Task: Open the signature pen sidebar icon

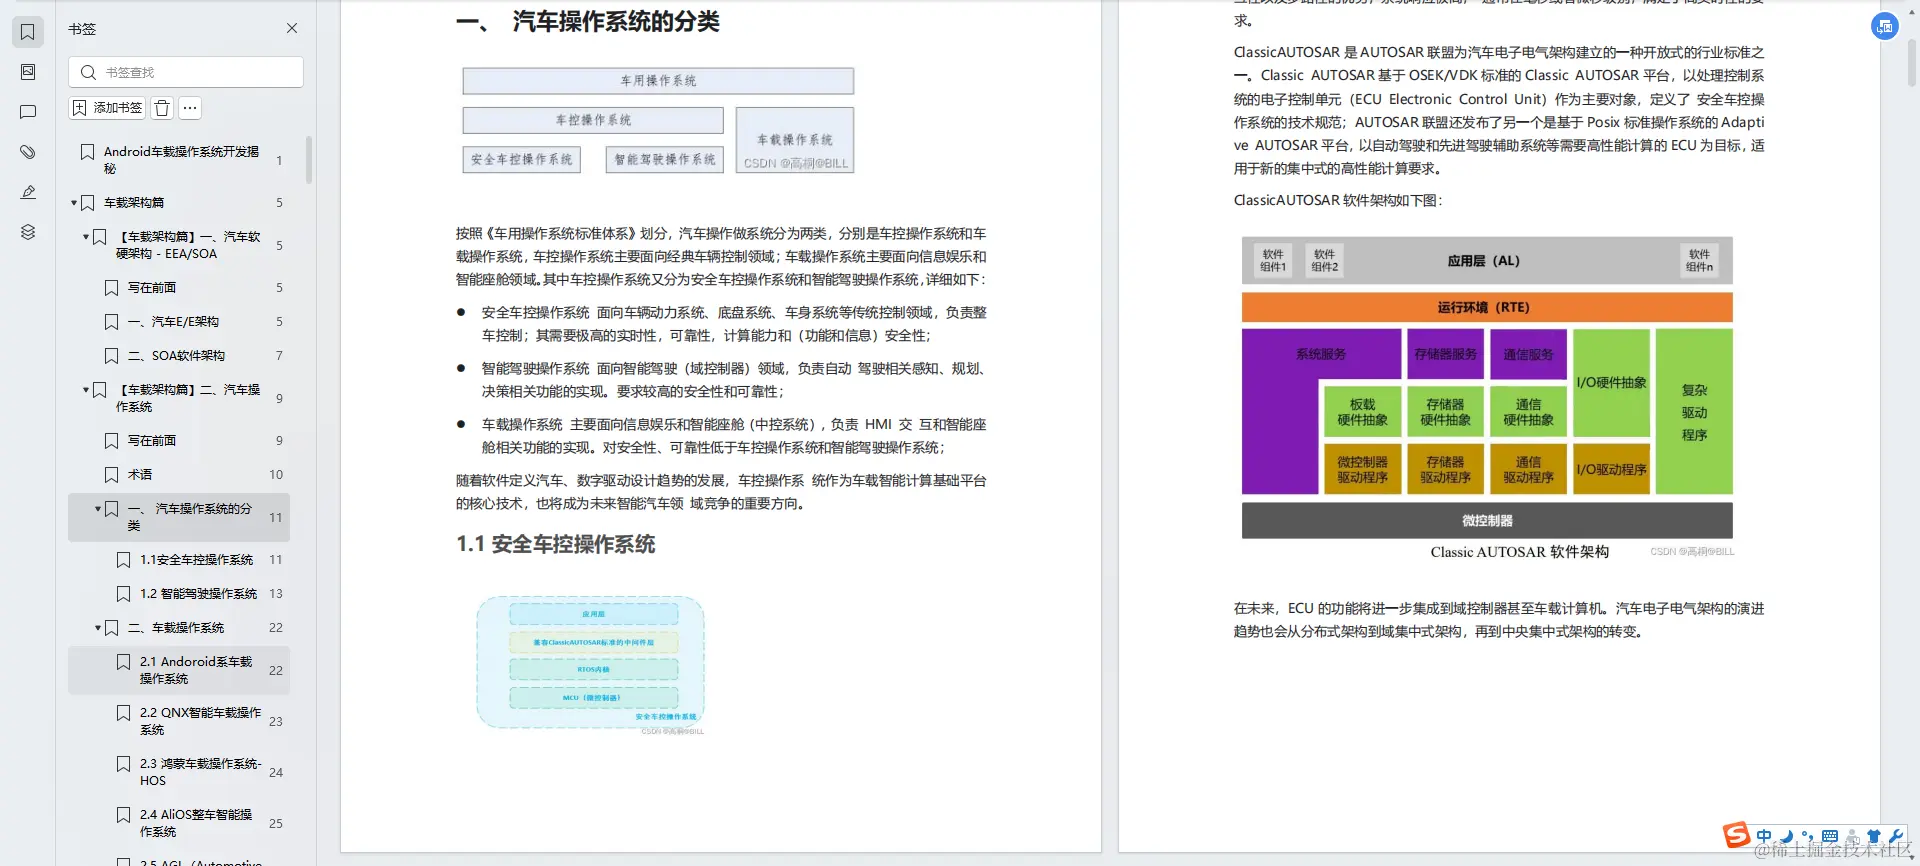Action: click(28, 192)
